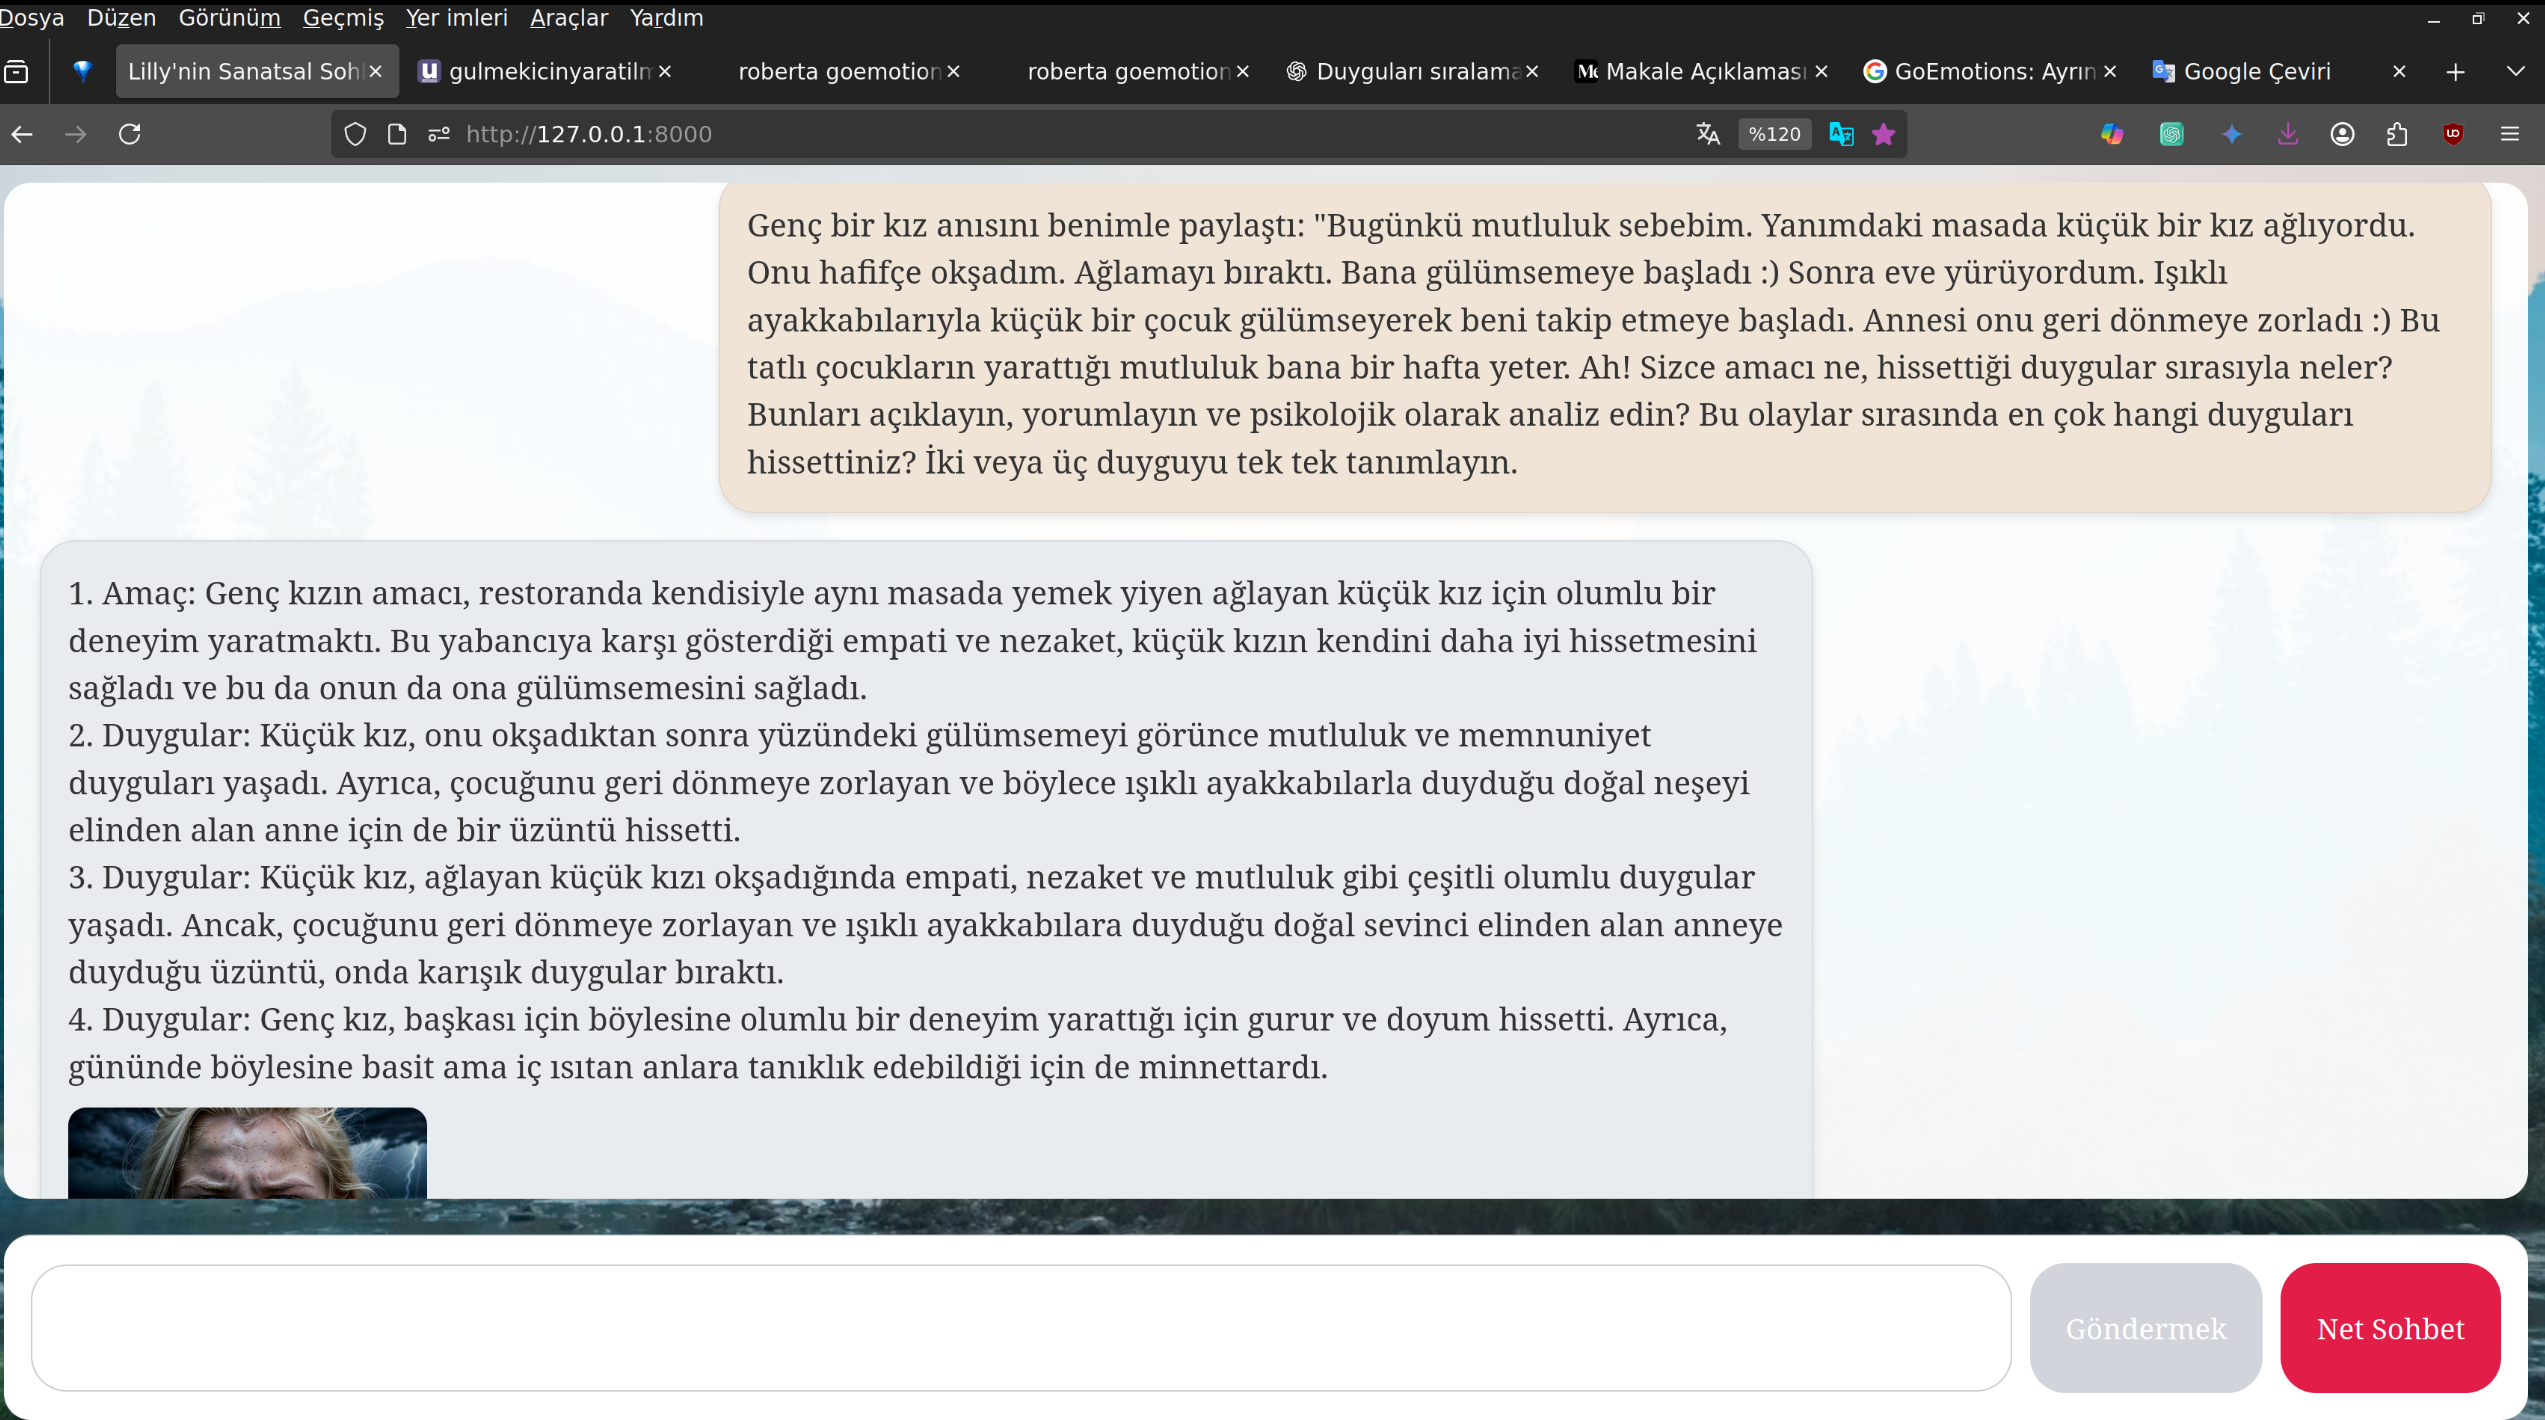Open the Firefox account profile icon
The height and width of the screenshot is (1420, 2545).
[x=2342, y=134]
